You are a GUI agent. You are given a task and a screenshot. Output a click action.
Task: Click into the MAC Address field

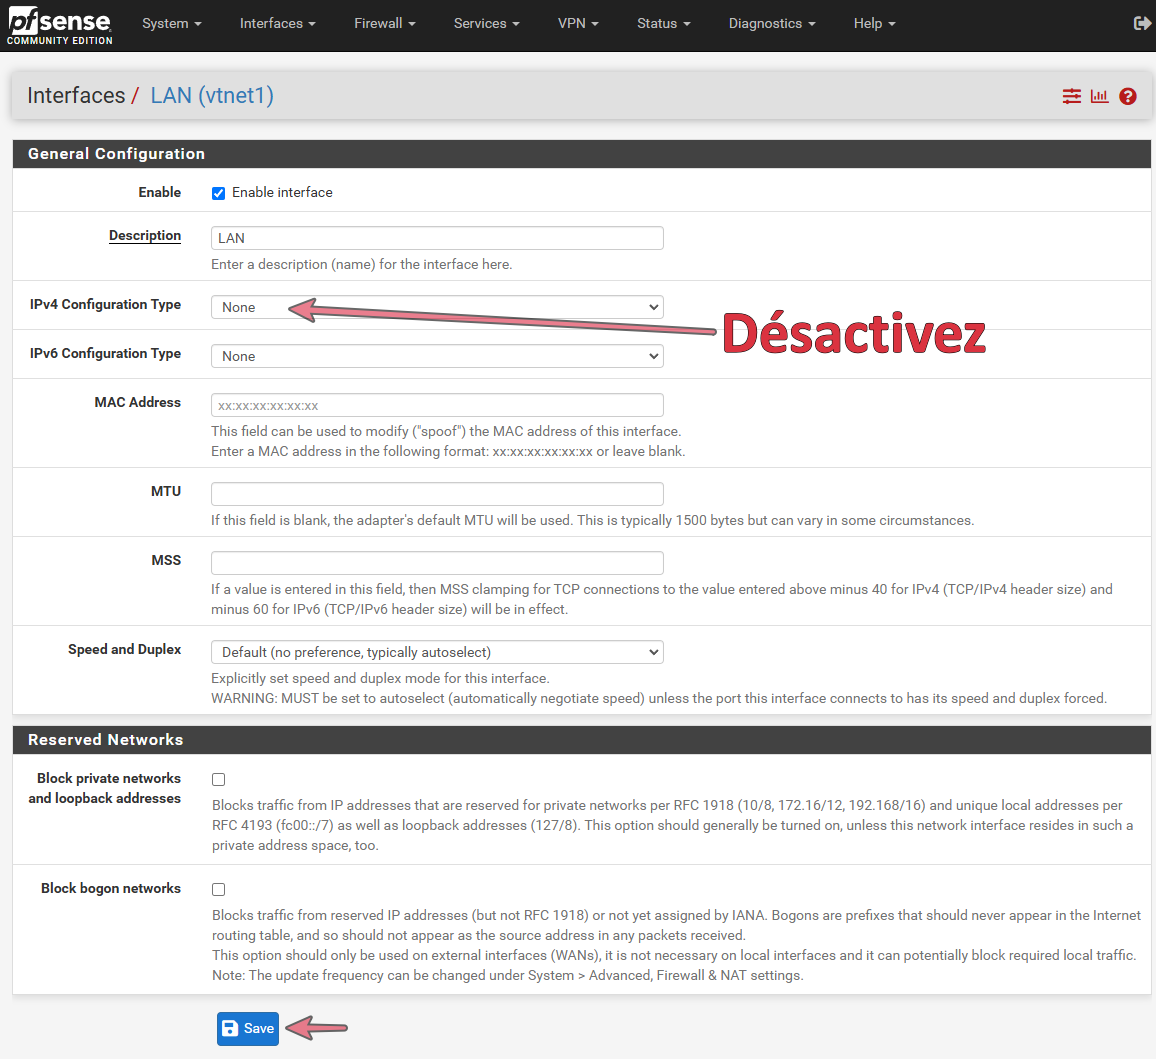(437, 405)
